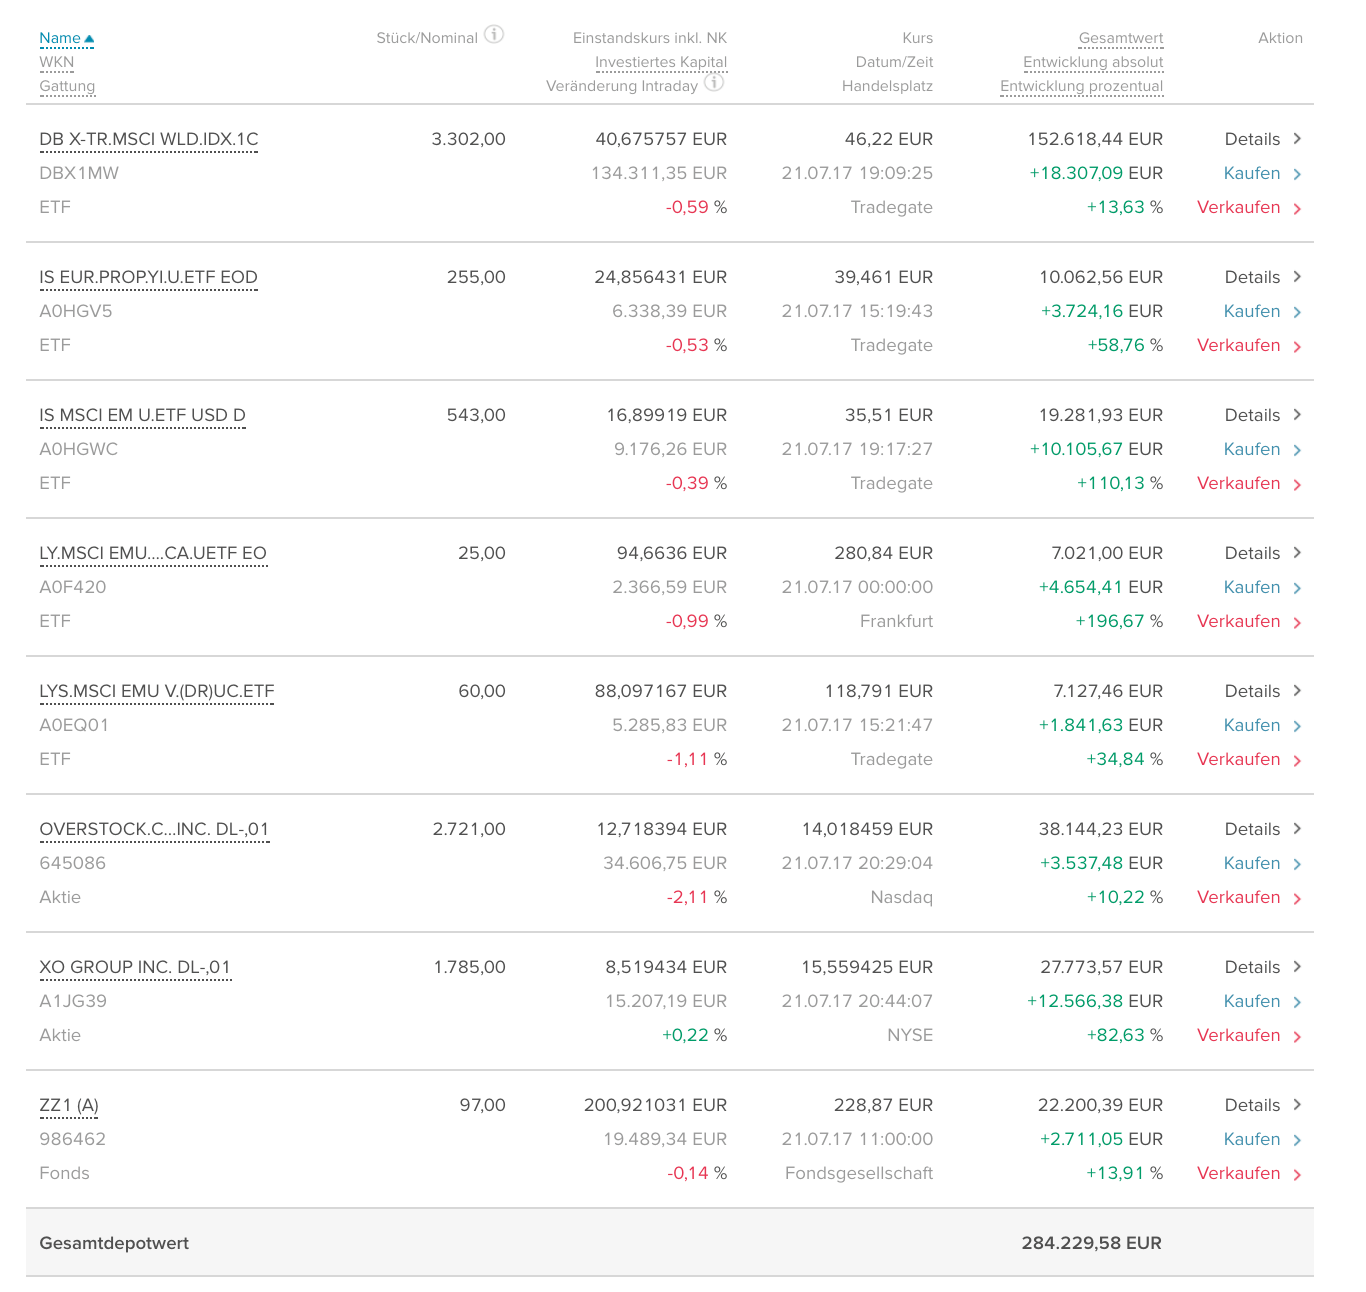Click the ZZ1 (A) fund name
The image size is (1366, 1292).
69,1106
